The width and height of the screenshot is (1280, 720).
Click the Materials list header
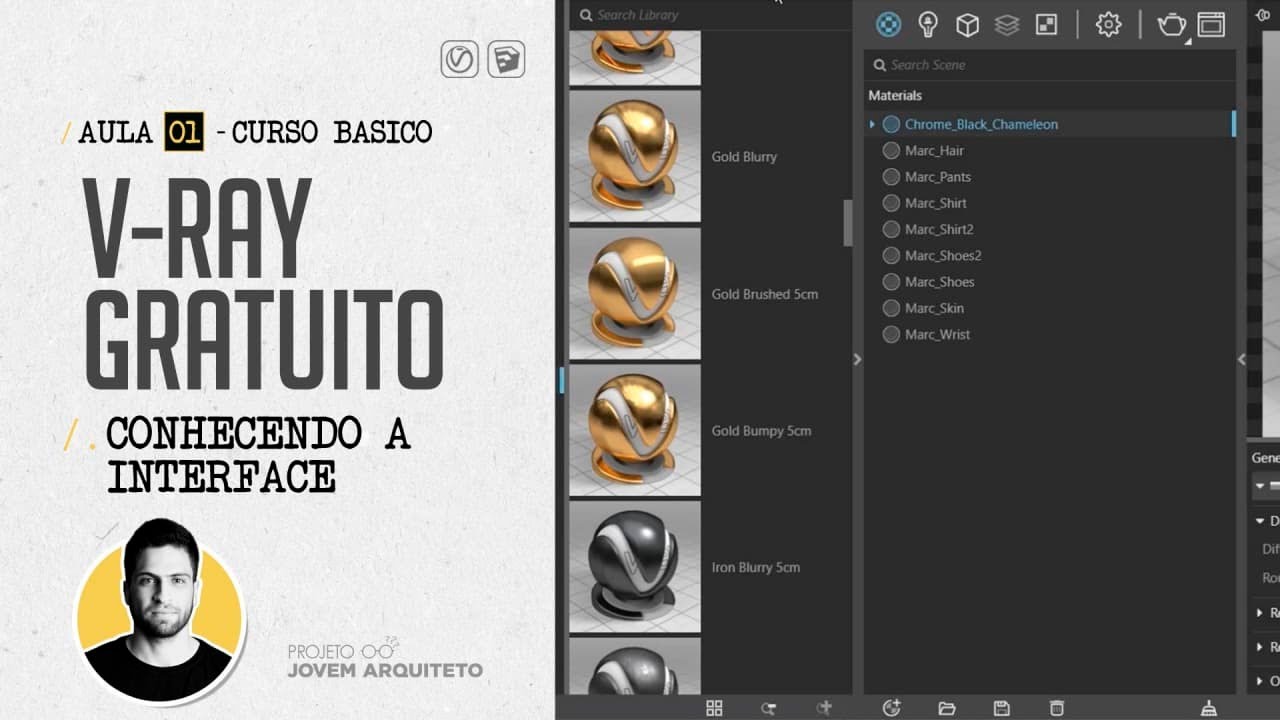(x=895, y=95)
